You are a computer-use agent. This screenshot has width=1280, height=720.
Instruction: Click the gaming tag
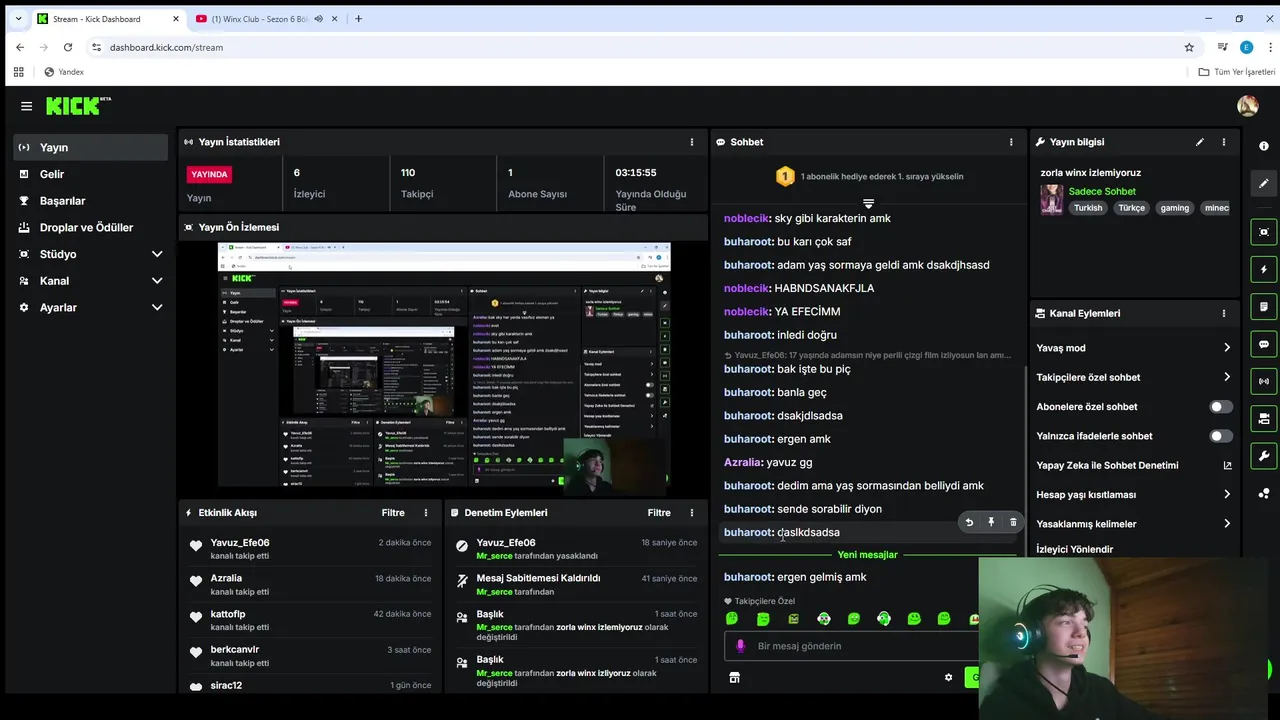1174,208
